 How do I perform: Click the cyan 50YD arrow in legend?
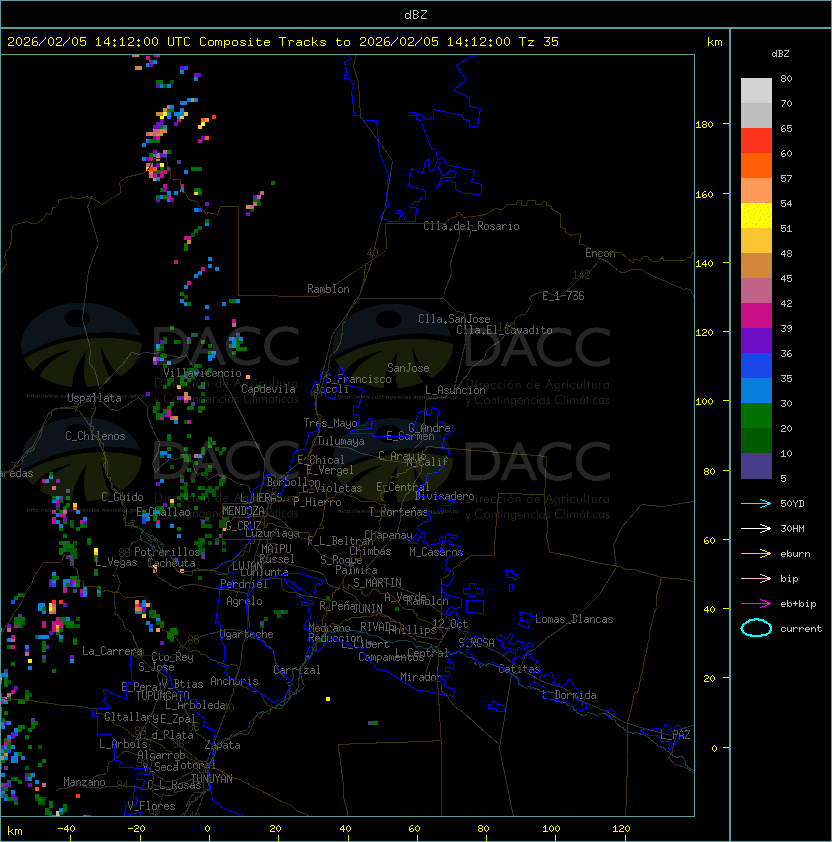coord(756,504)
